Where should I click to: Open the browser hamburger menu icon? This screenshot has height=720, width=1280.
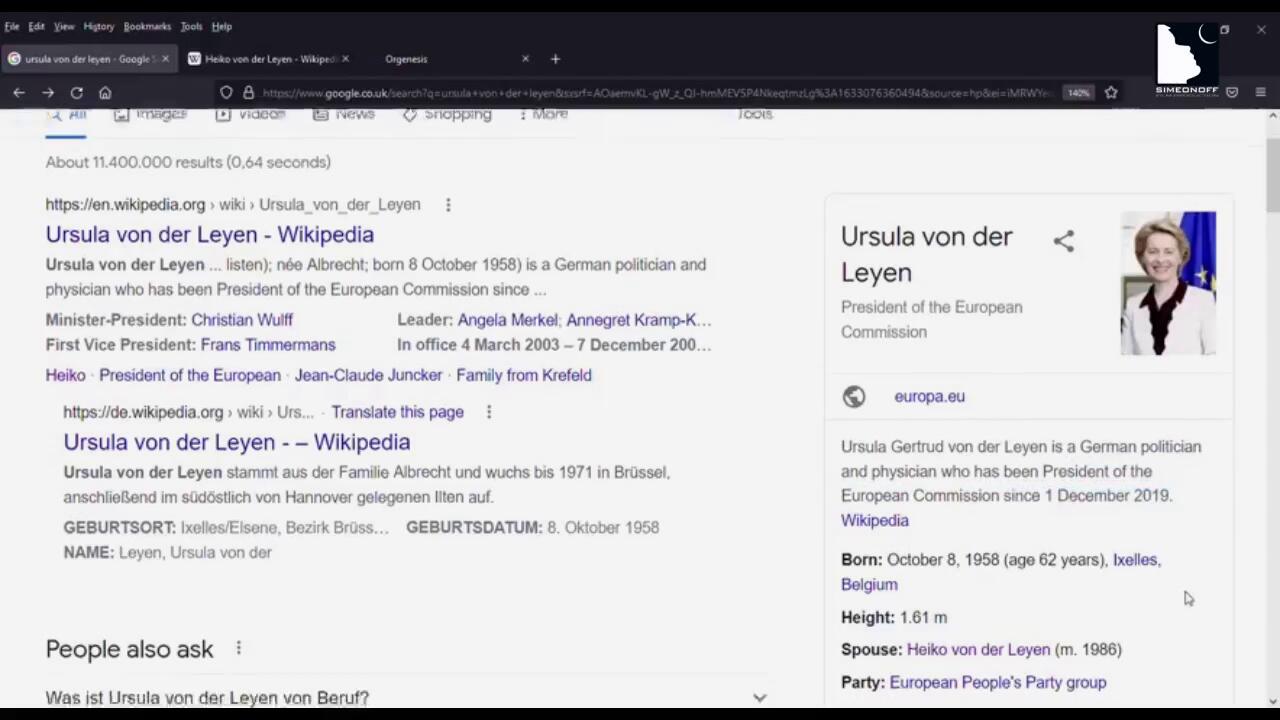coord(1260,93)
